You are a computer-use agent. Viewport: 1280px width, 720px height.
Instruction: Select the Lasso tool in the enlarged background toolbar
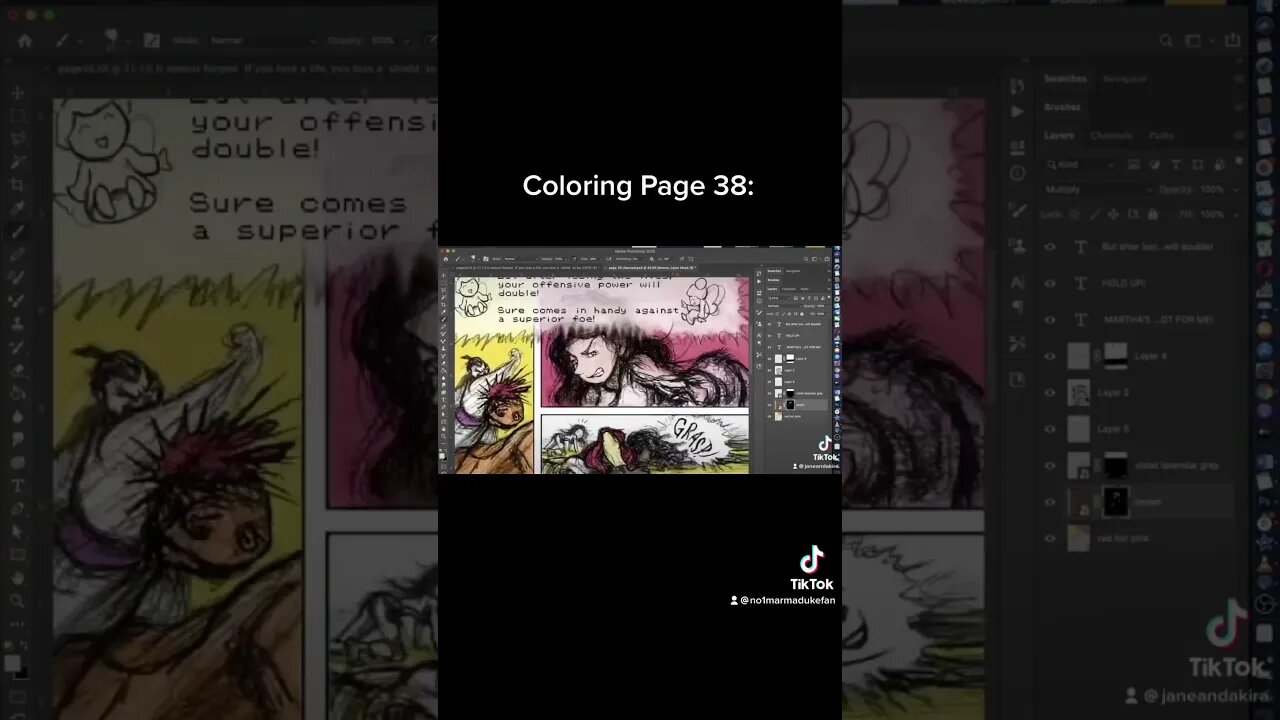click(17, 138)
